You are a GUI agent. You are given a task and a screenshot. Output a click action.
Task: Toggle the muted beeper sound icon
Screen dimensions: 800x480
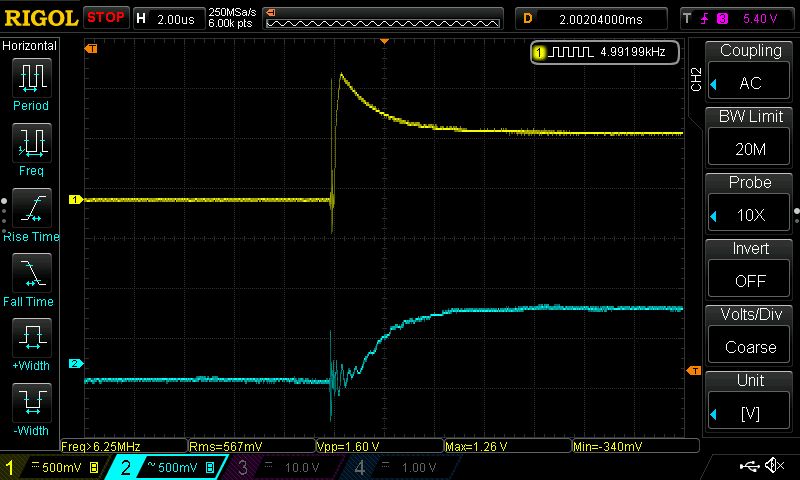(x=775, y=465)
